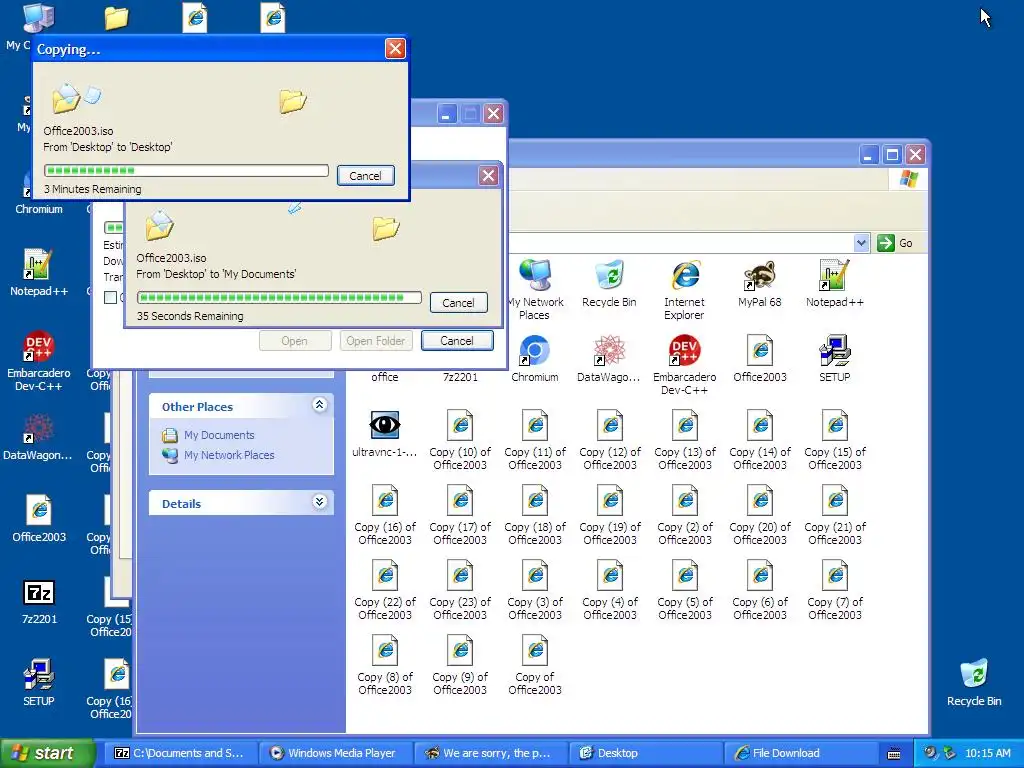Select Copy (7) of Office2003 file

point(835,589)
